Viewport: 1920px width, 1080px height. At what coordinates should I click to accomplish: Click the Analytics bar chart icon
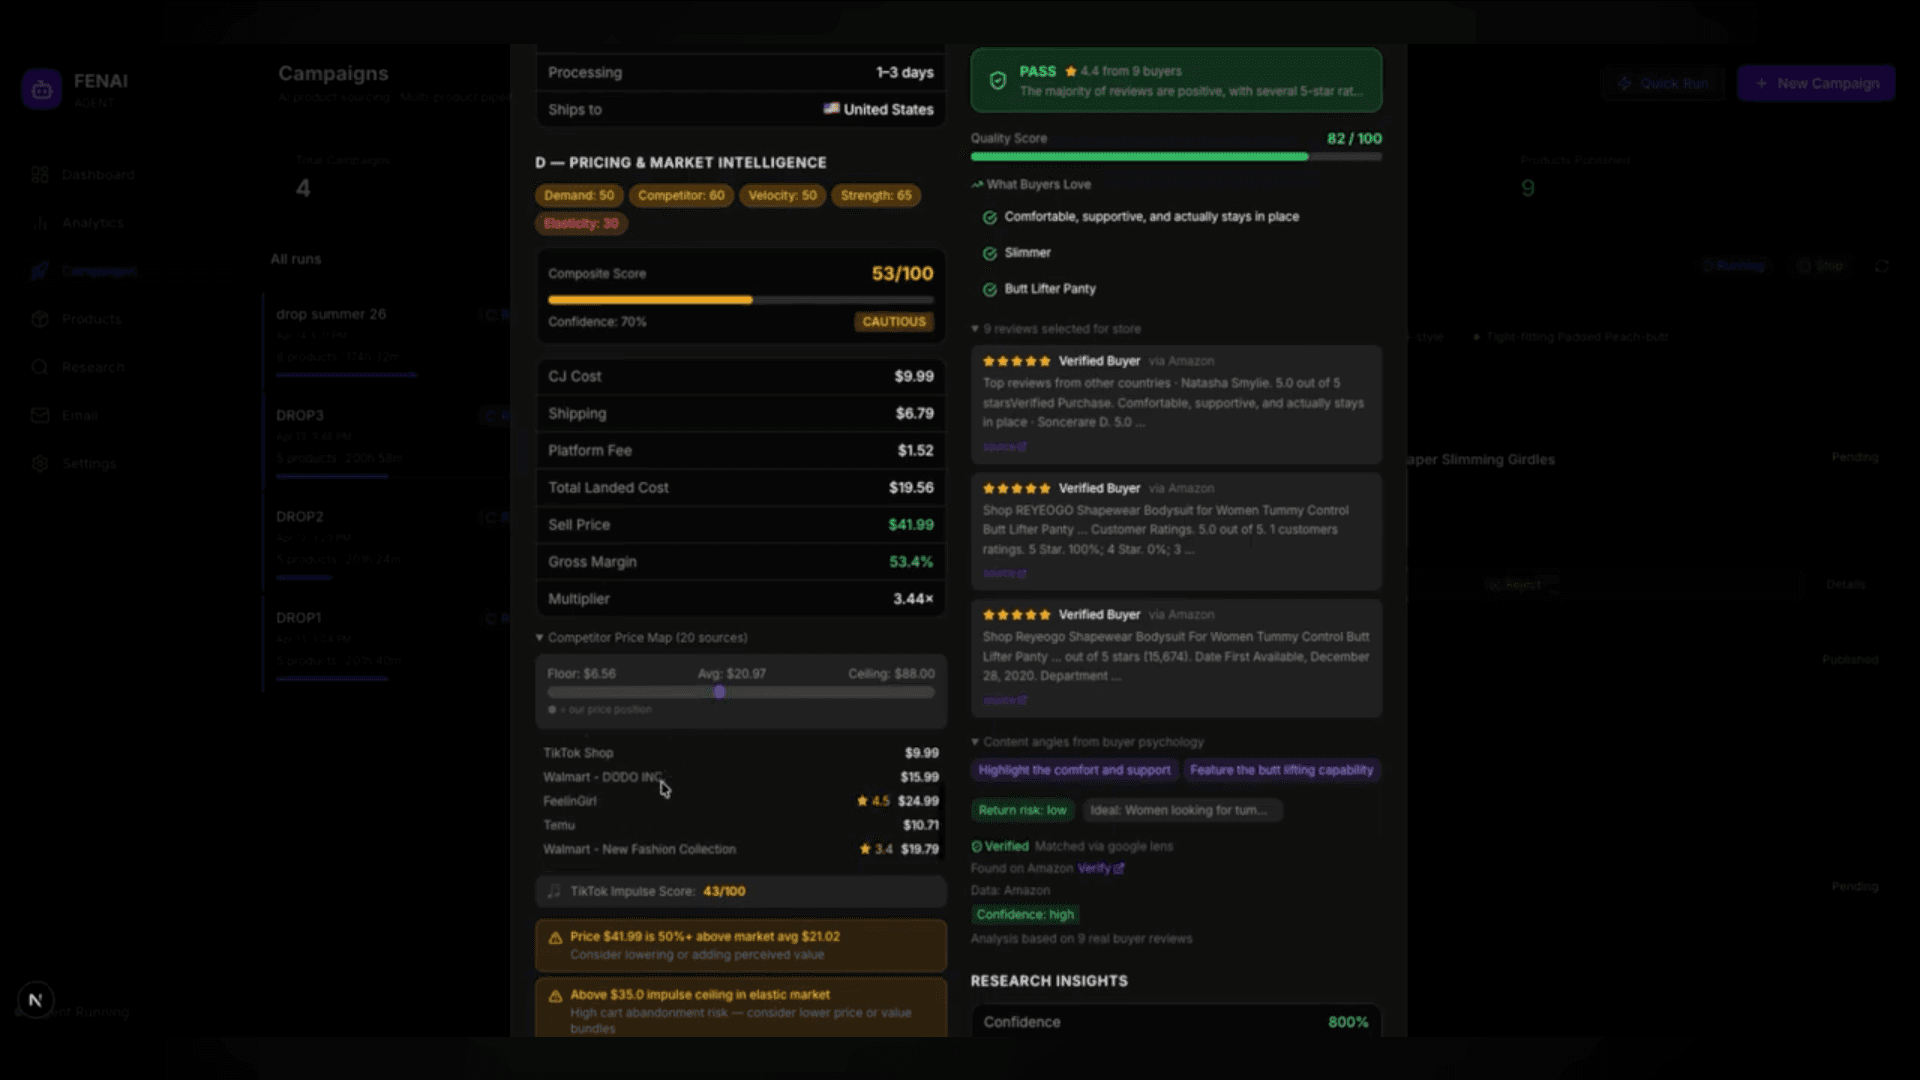(x=40, y=223)
